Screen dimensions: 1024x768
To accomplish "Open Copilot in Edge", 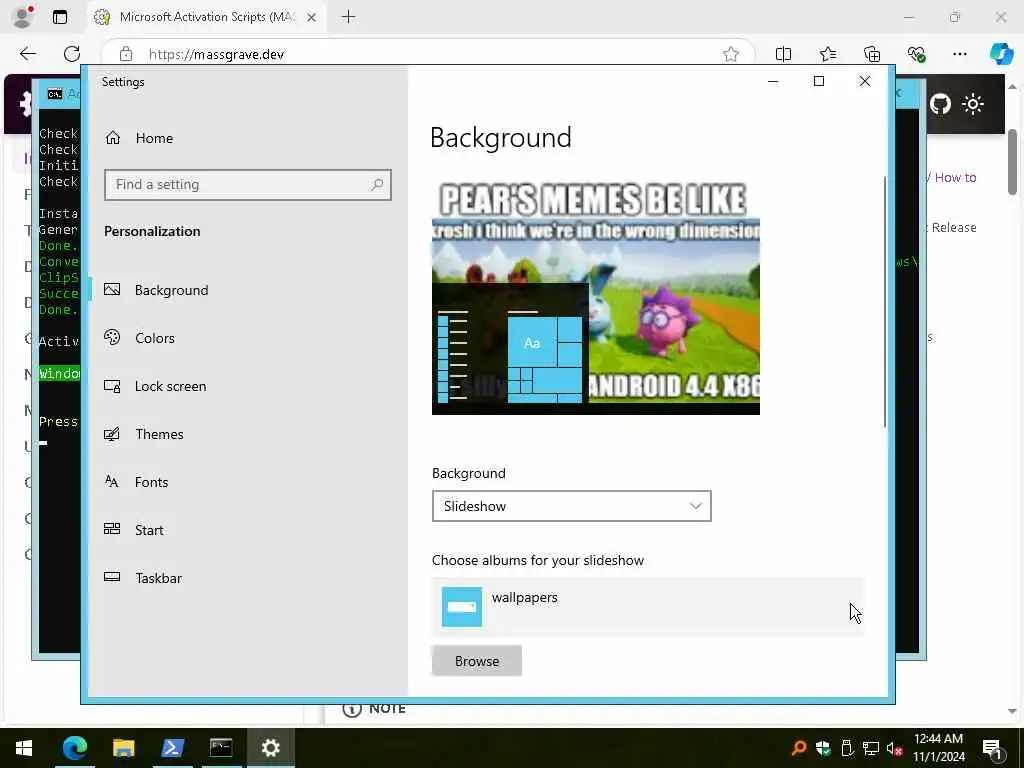I will point(1001,54).
